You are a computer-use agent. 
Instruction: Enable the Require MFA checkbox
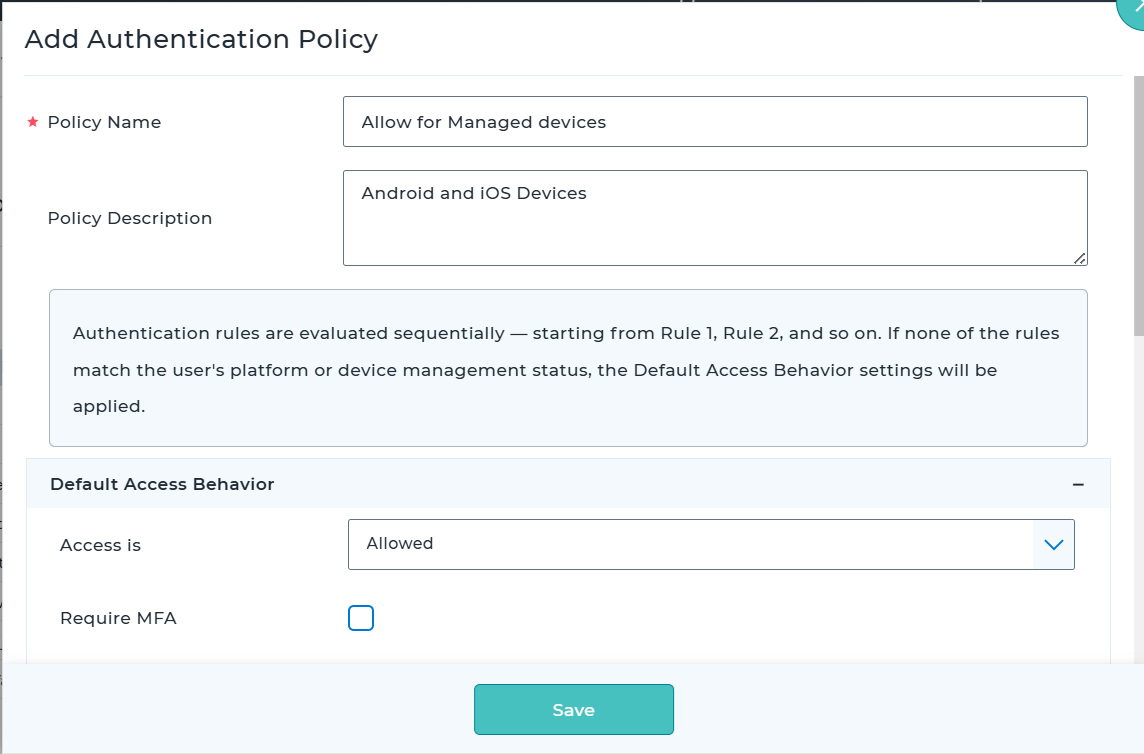pyautogui.click(x=361, y=618)
